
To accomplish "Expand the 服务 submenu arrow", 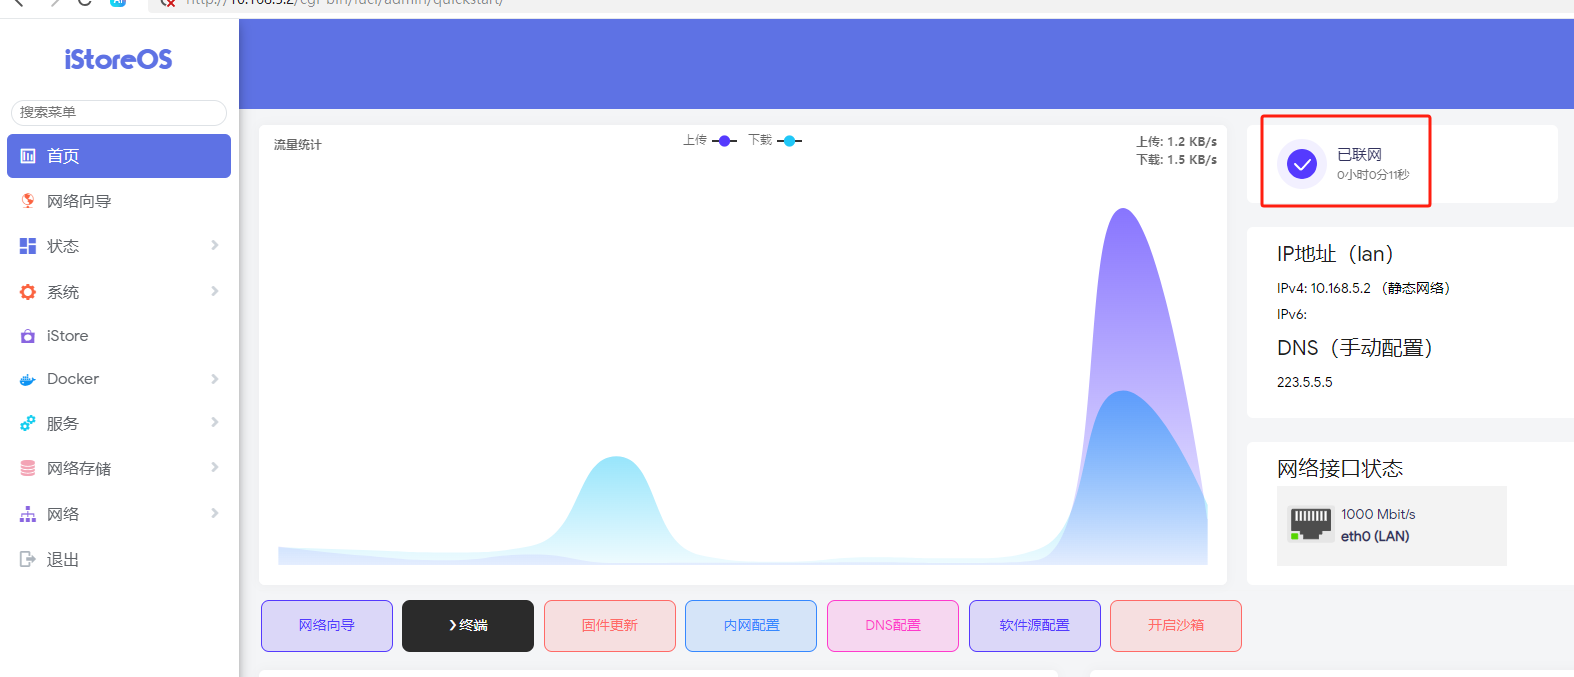I will (214, 422).
